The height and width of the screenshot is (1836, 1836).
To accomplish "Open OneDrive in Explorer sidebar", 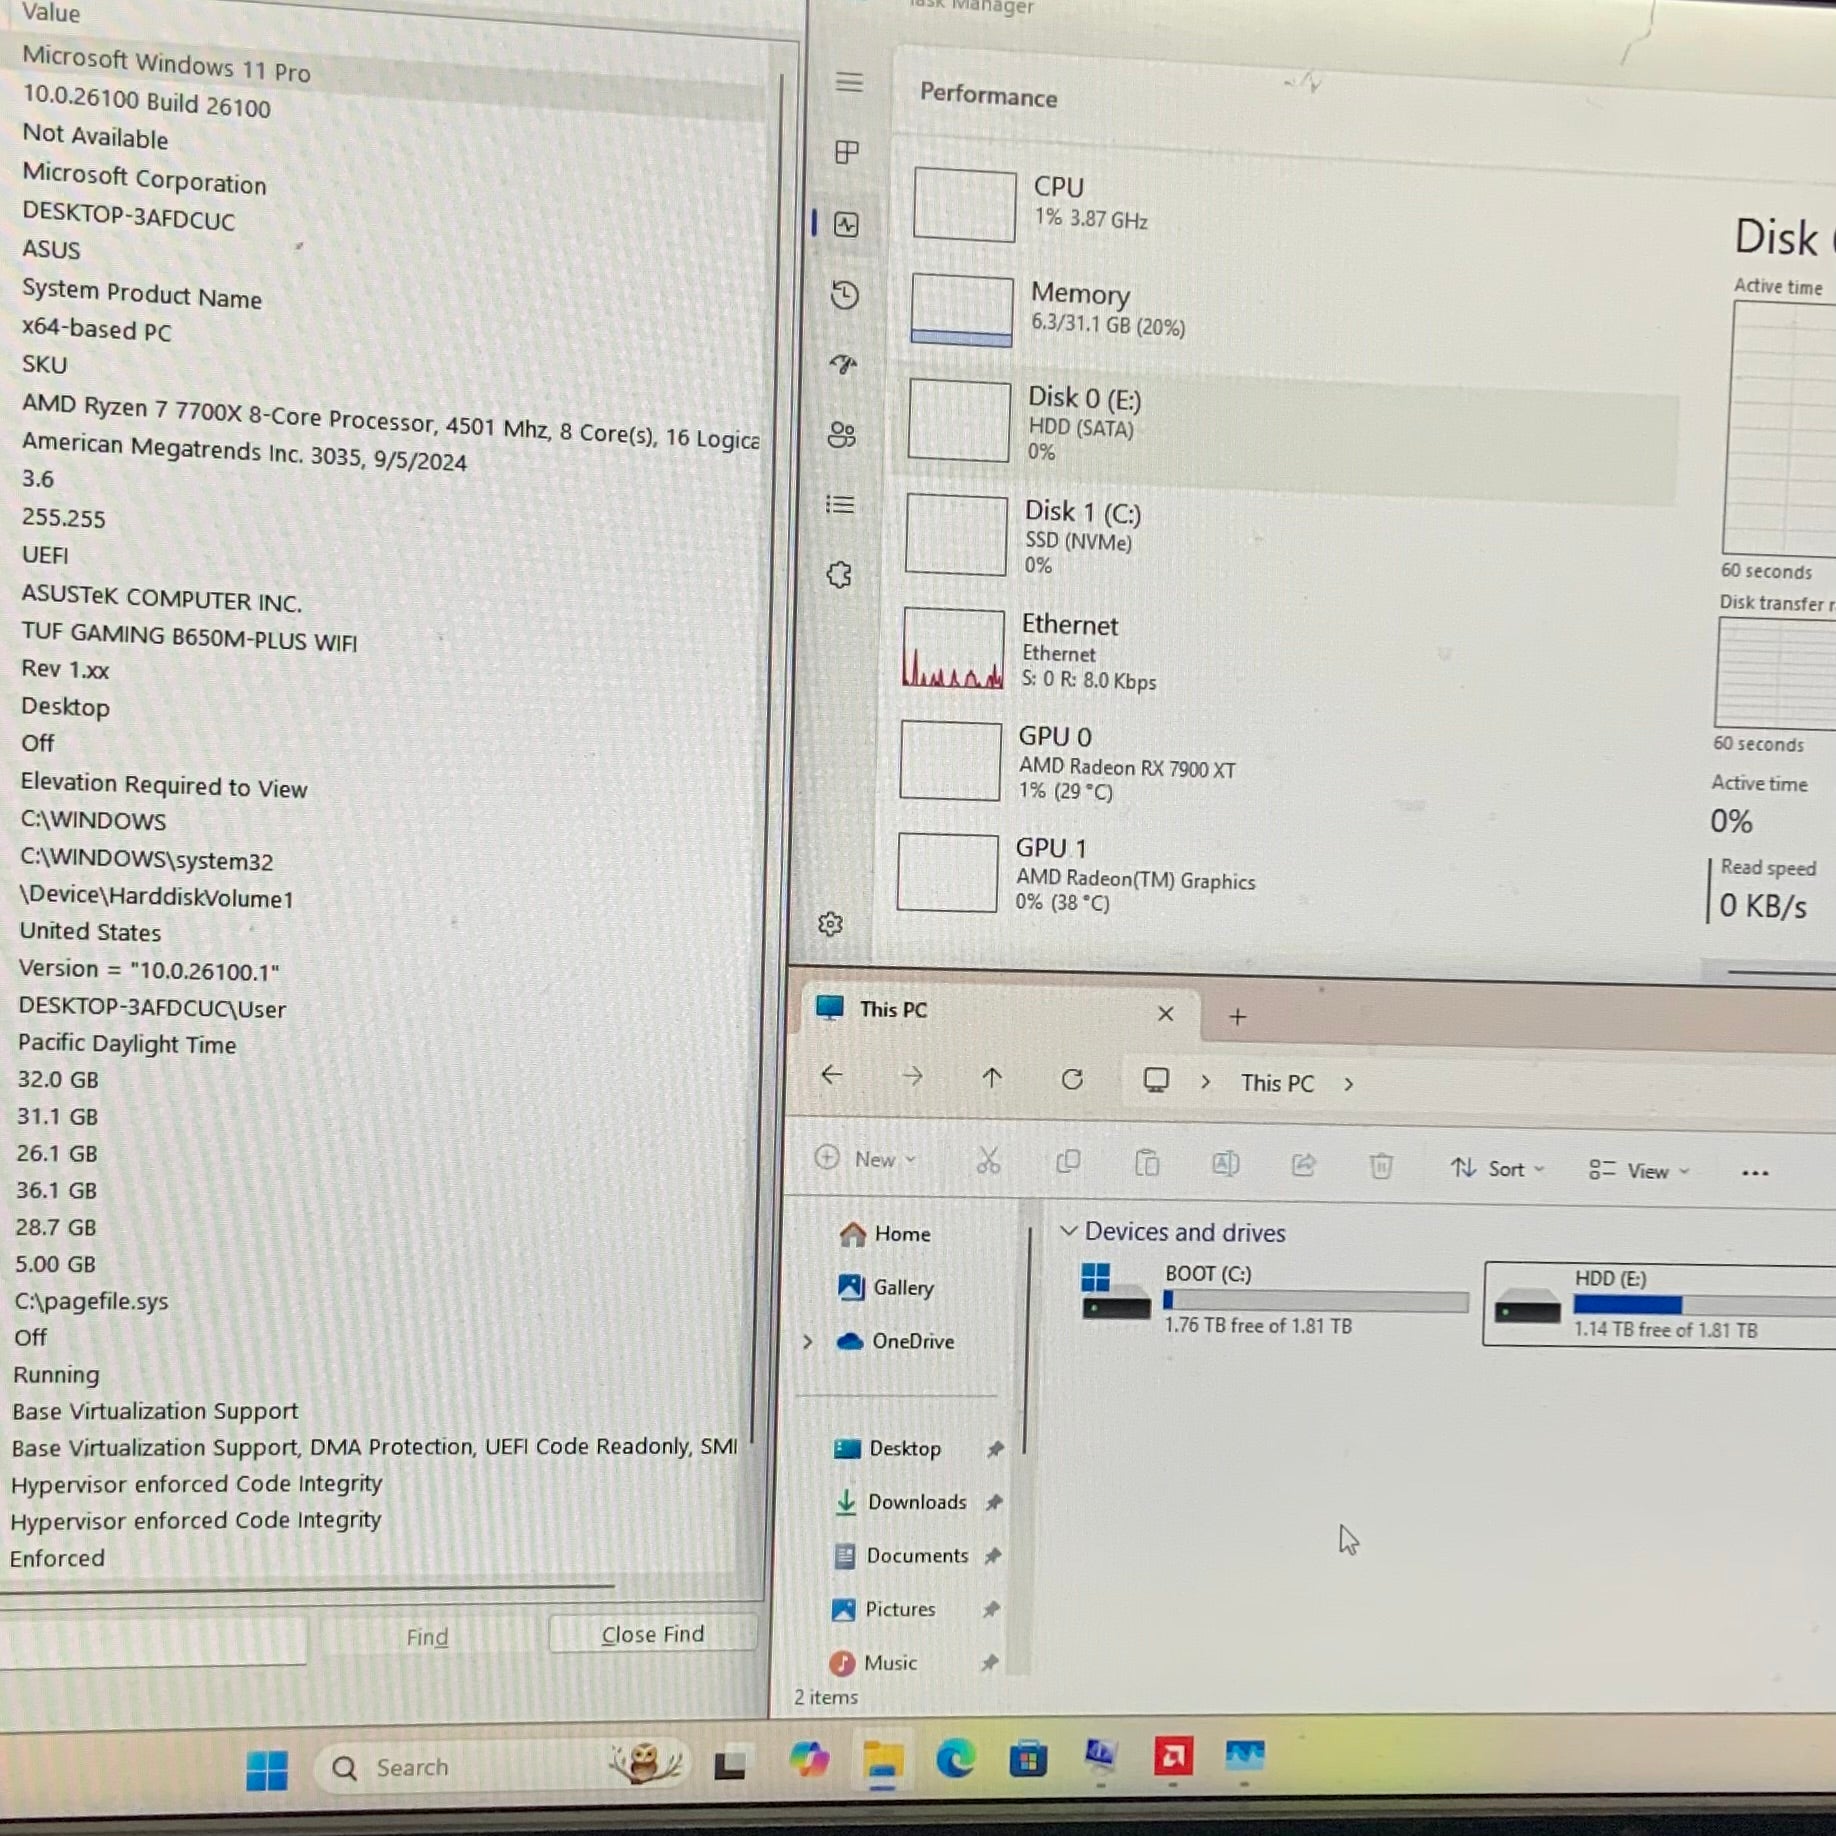I will [895, 1341].
